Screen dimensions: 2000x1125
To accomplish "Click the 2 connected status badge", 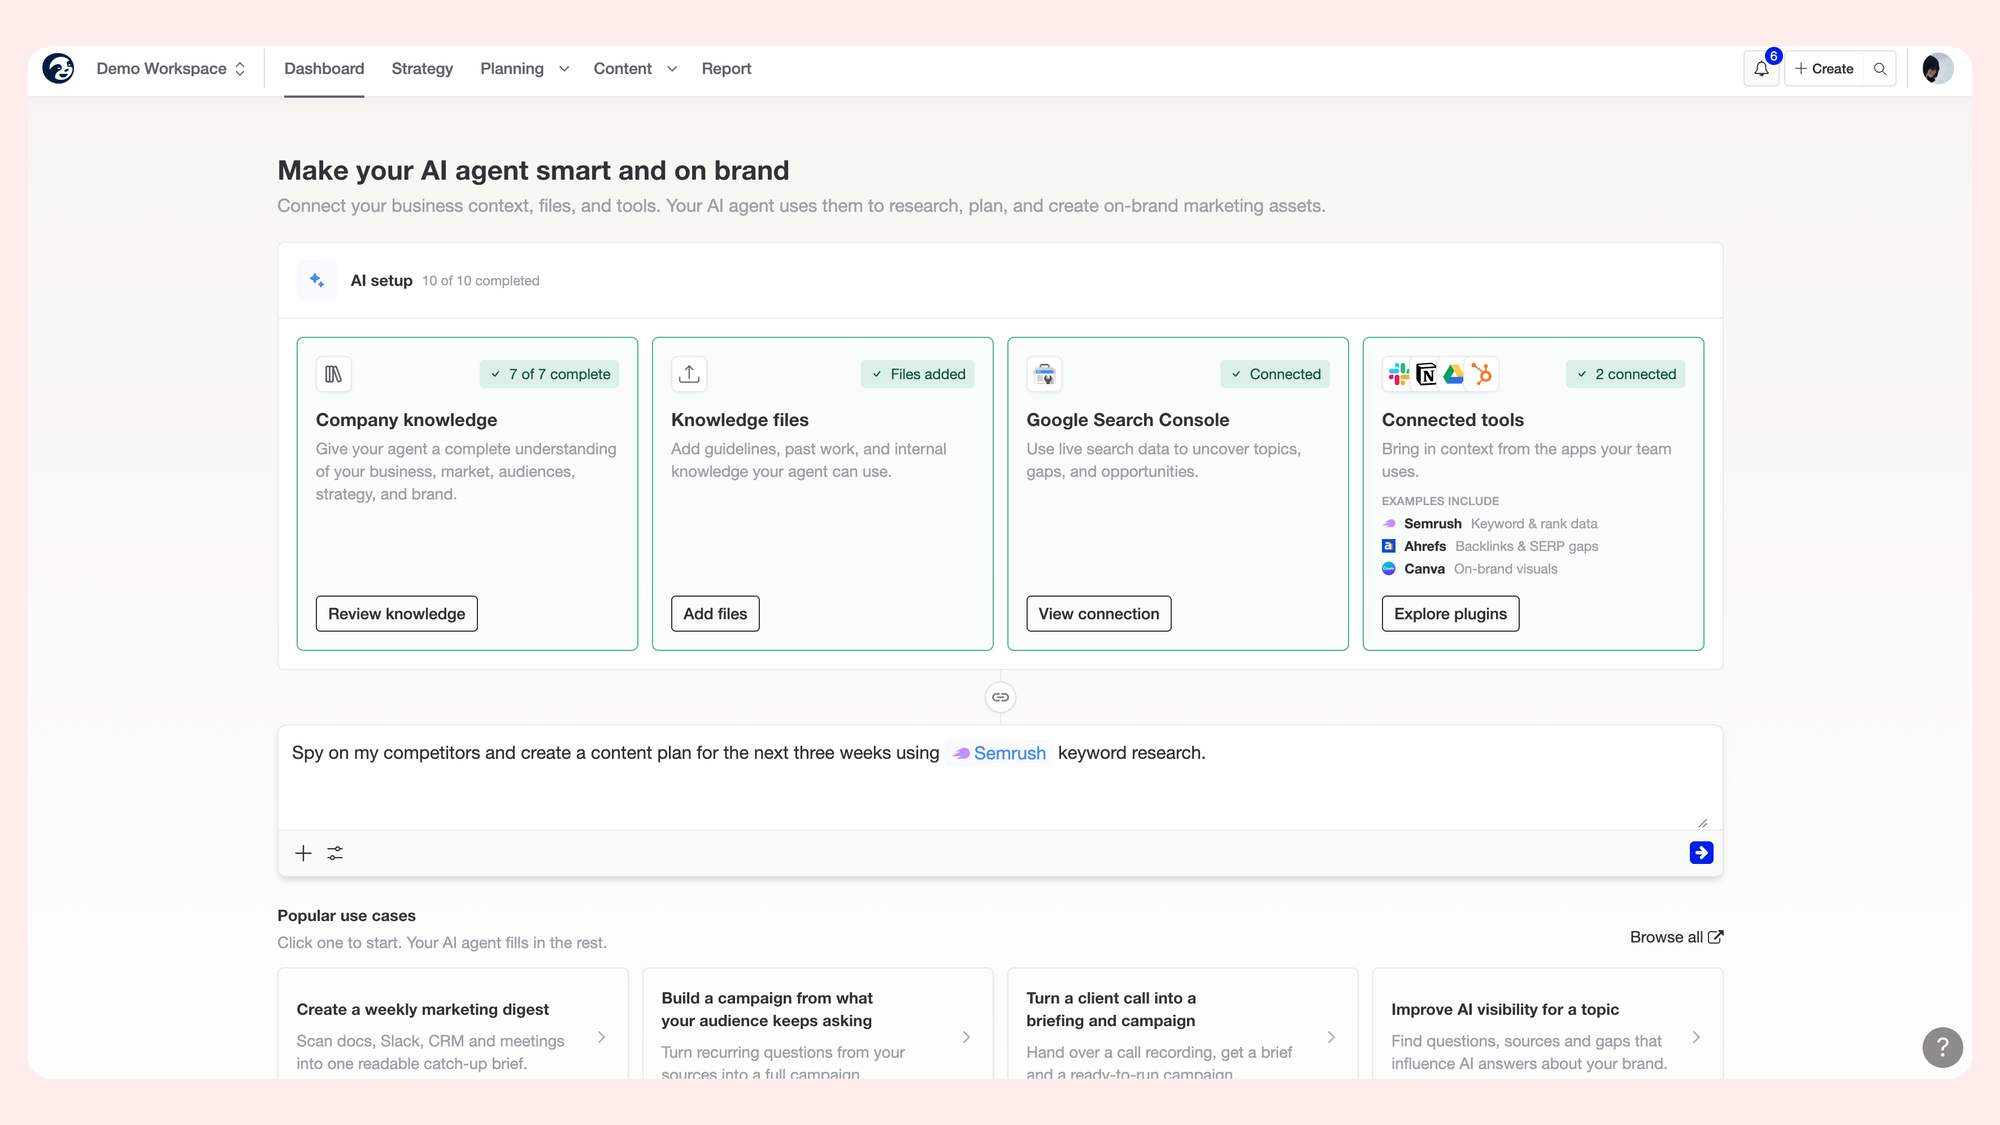I will 1625,374.
